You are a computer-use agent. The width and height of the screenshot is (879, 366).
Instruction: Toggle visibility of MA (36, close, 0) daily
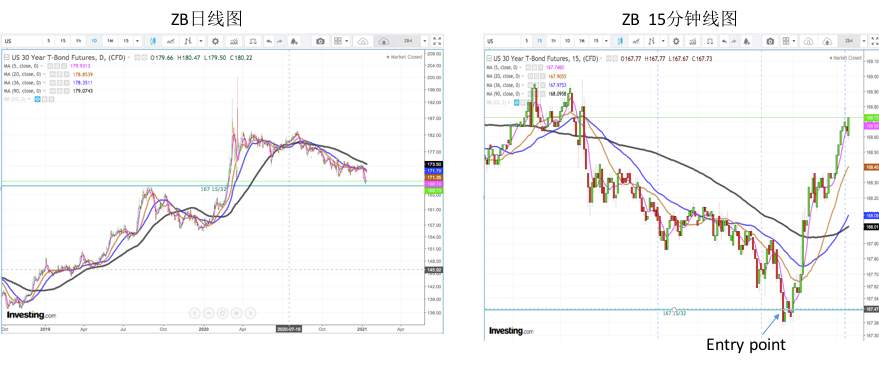52,83
